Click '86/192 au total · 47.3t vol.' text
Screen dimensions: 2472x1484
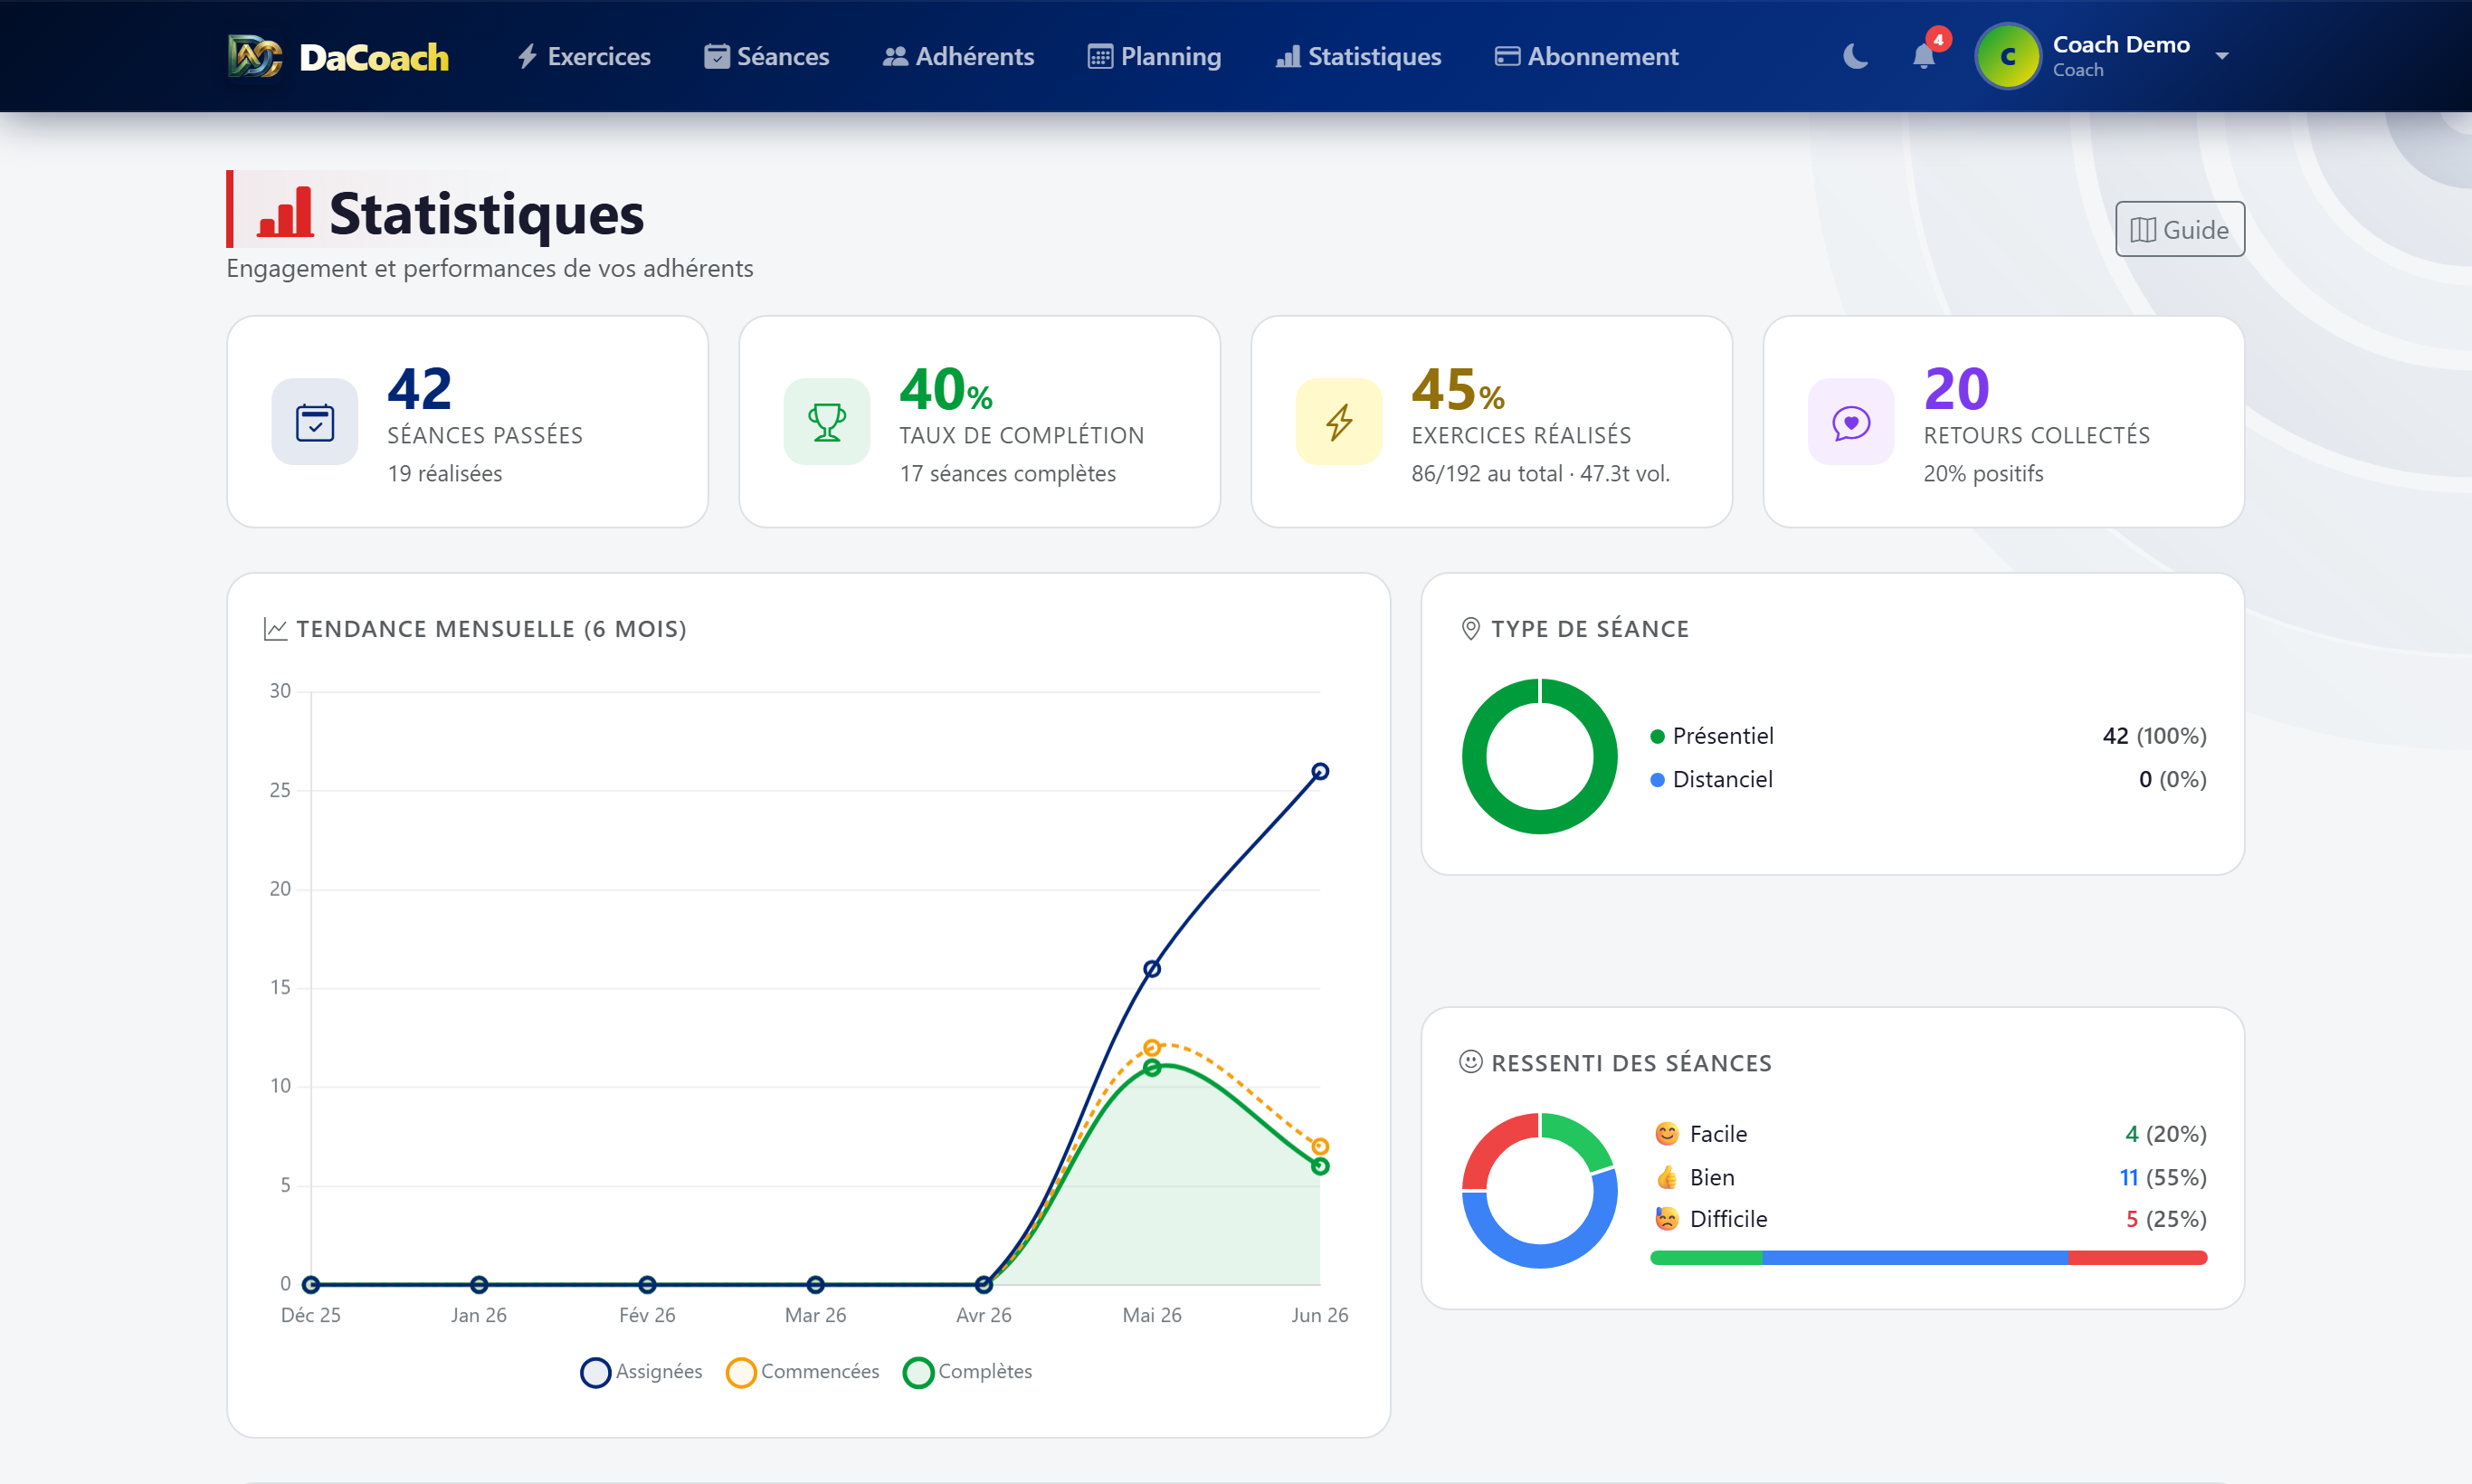(x=1541, y=473)
